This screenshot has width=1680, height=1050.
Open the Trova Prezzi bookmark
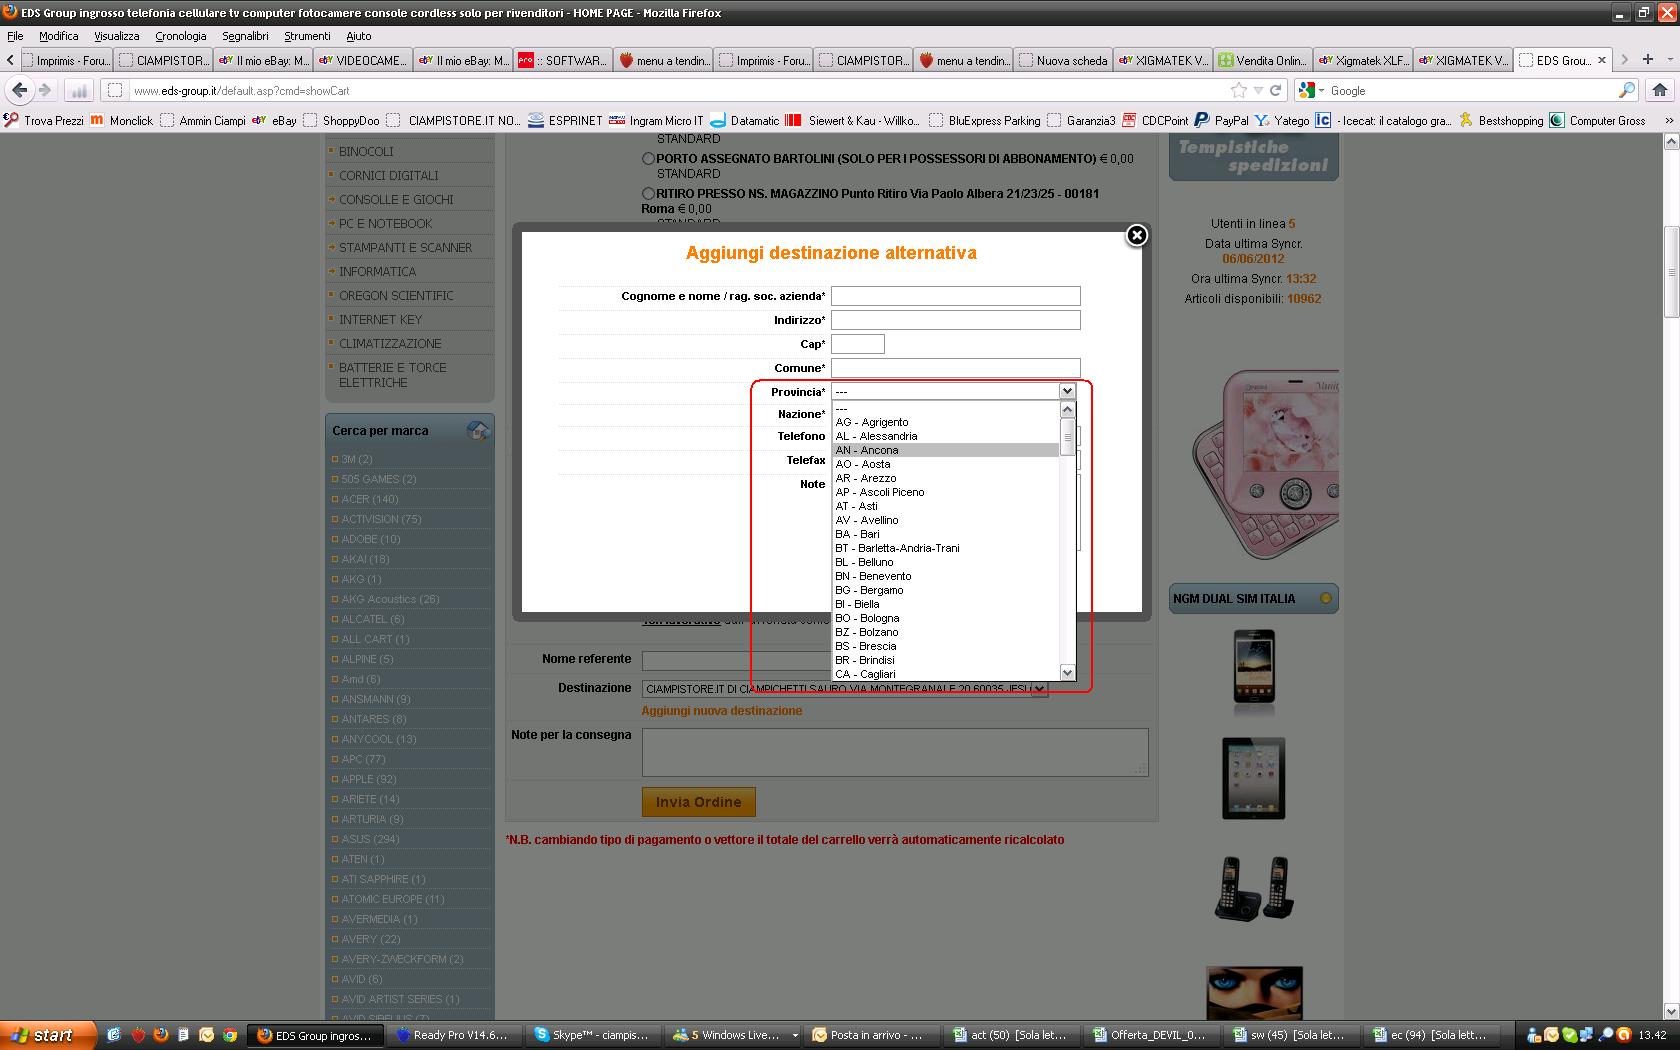pyautogui.click(x=44, y=120)
